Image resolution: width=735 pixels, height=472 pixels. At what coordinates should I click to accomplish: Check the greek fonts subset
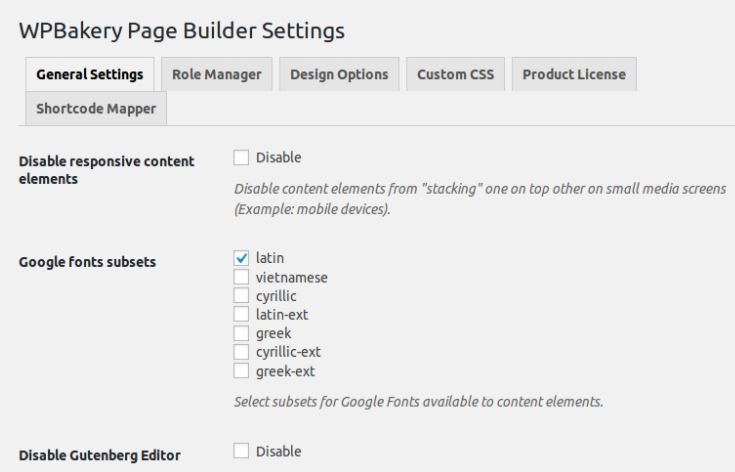(241, 333)
